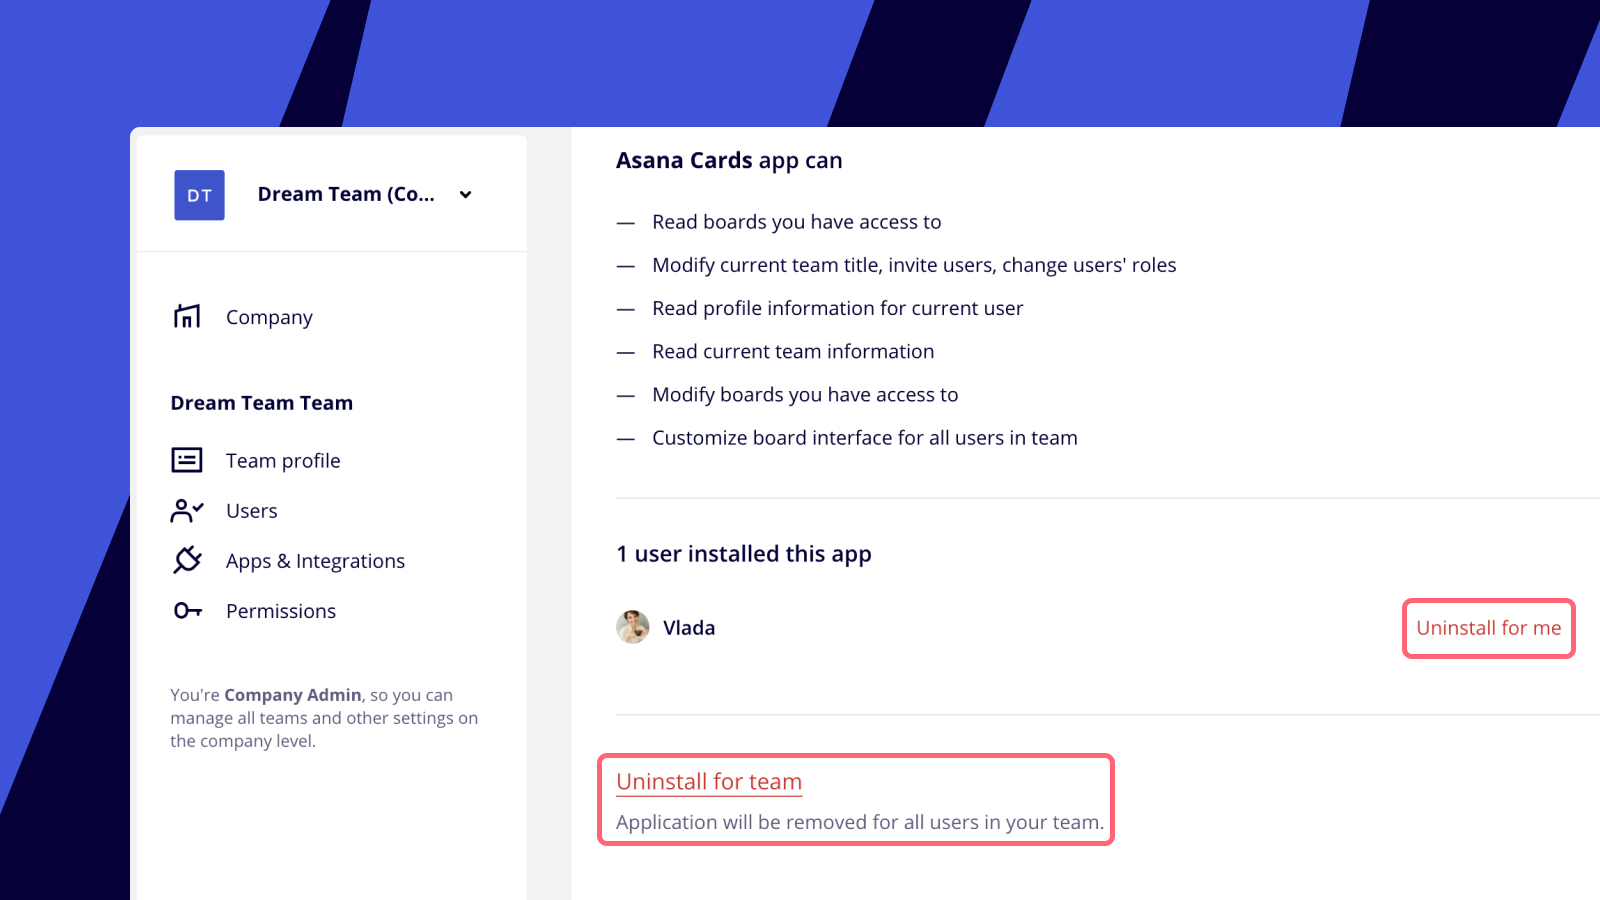Screen dimensions: 1600x900
Task: Click the user name Vlada
Action: pyautogui.click(x=689, y=628)
